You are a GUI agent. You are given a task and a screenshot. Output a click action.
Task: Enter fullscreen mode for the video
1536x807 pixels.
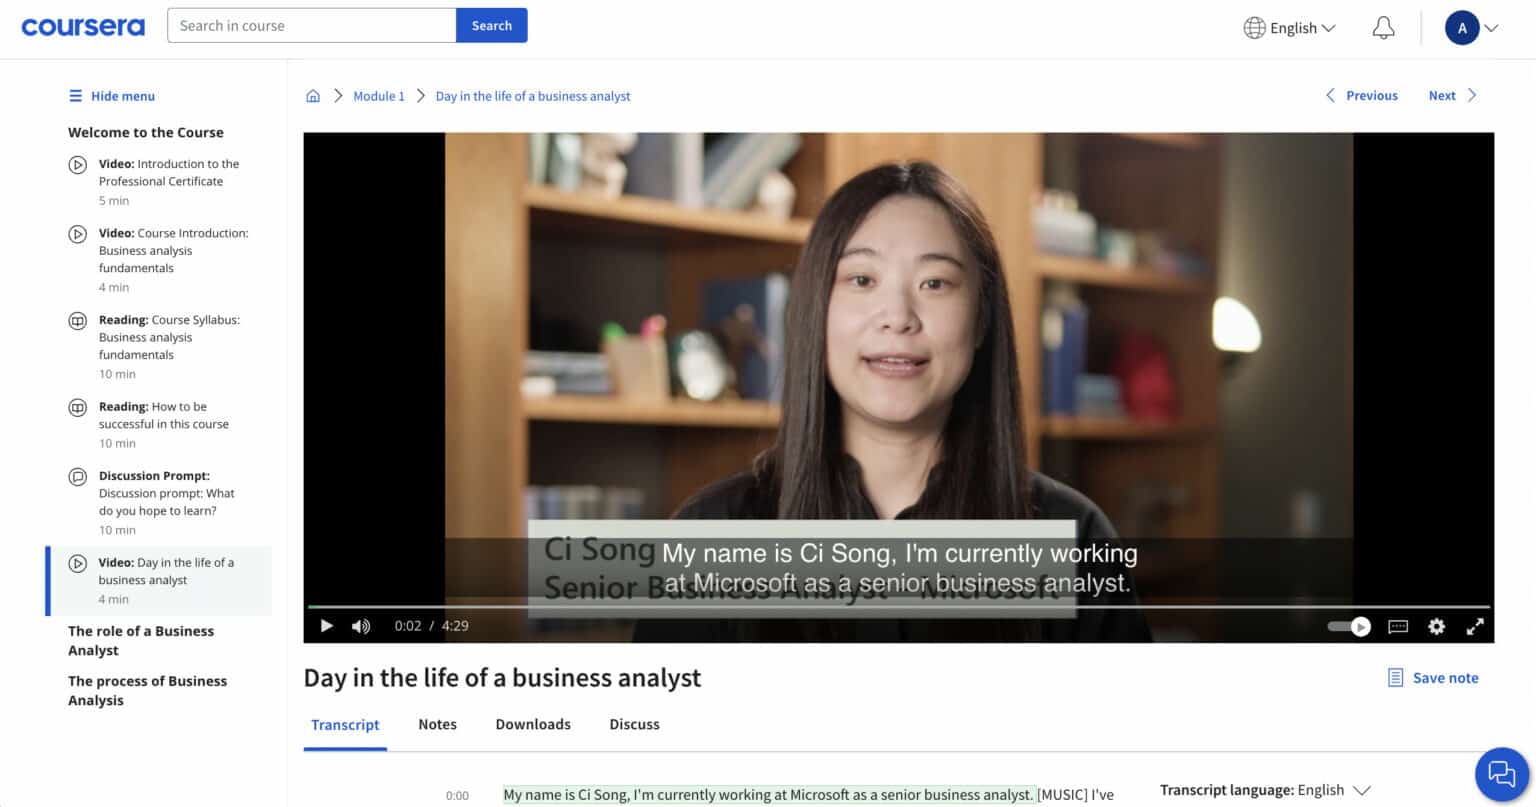[1474, 626]
